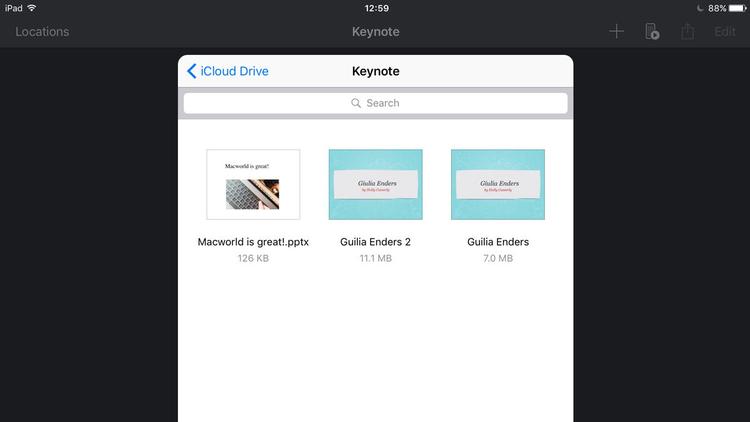The image size is (750, 422).
Task: Tap the Wi-Fi status icon
Action: (32, 8)
